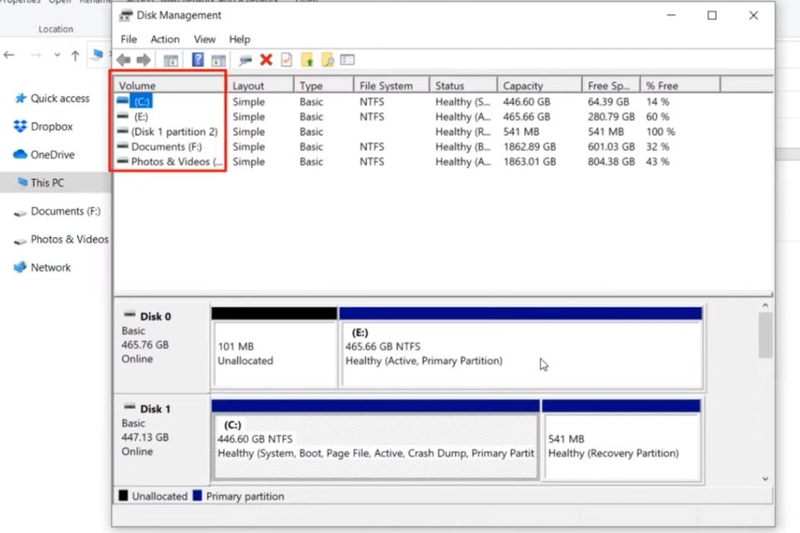Viewport: 800px width, 533px height.
Task: Open the View menu
Action: 204,39
